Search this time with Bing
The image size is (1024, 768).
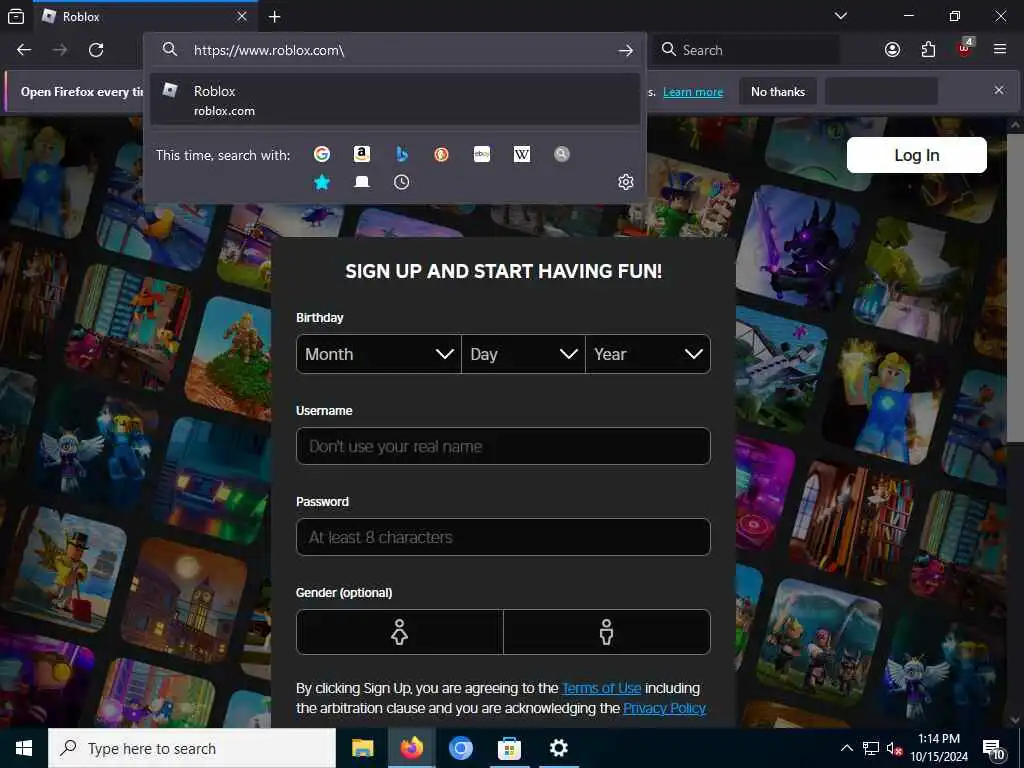(402, 154)
